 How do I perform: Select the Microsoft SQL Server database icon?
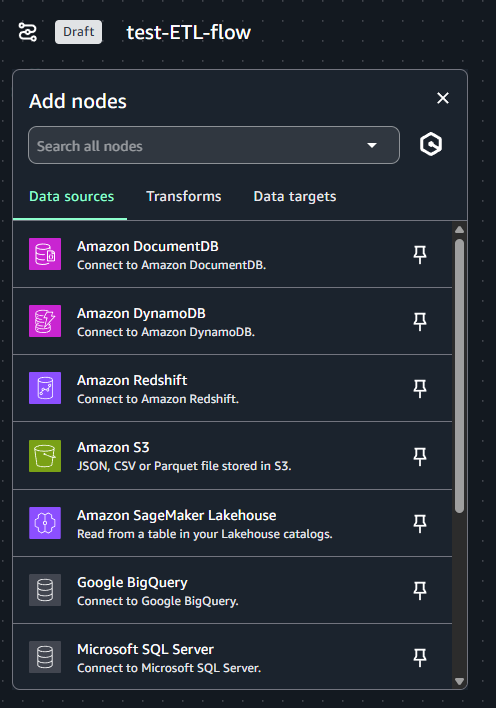[x=45, y=657]
